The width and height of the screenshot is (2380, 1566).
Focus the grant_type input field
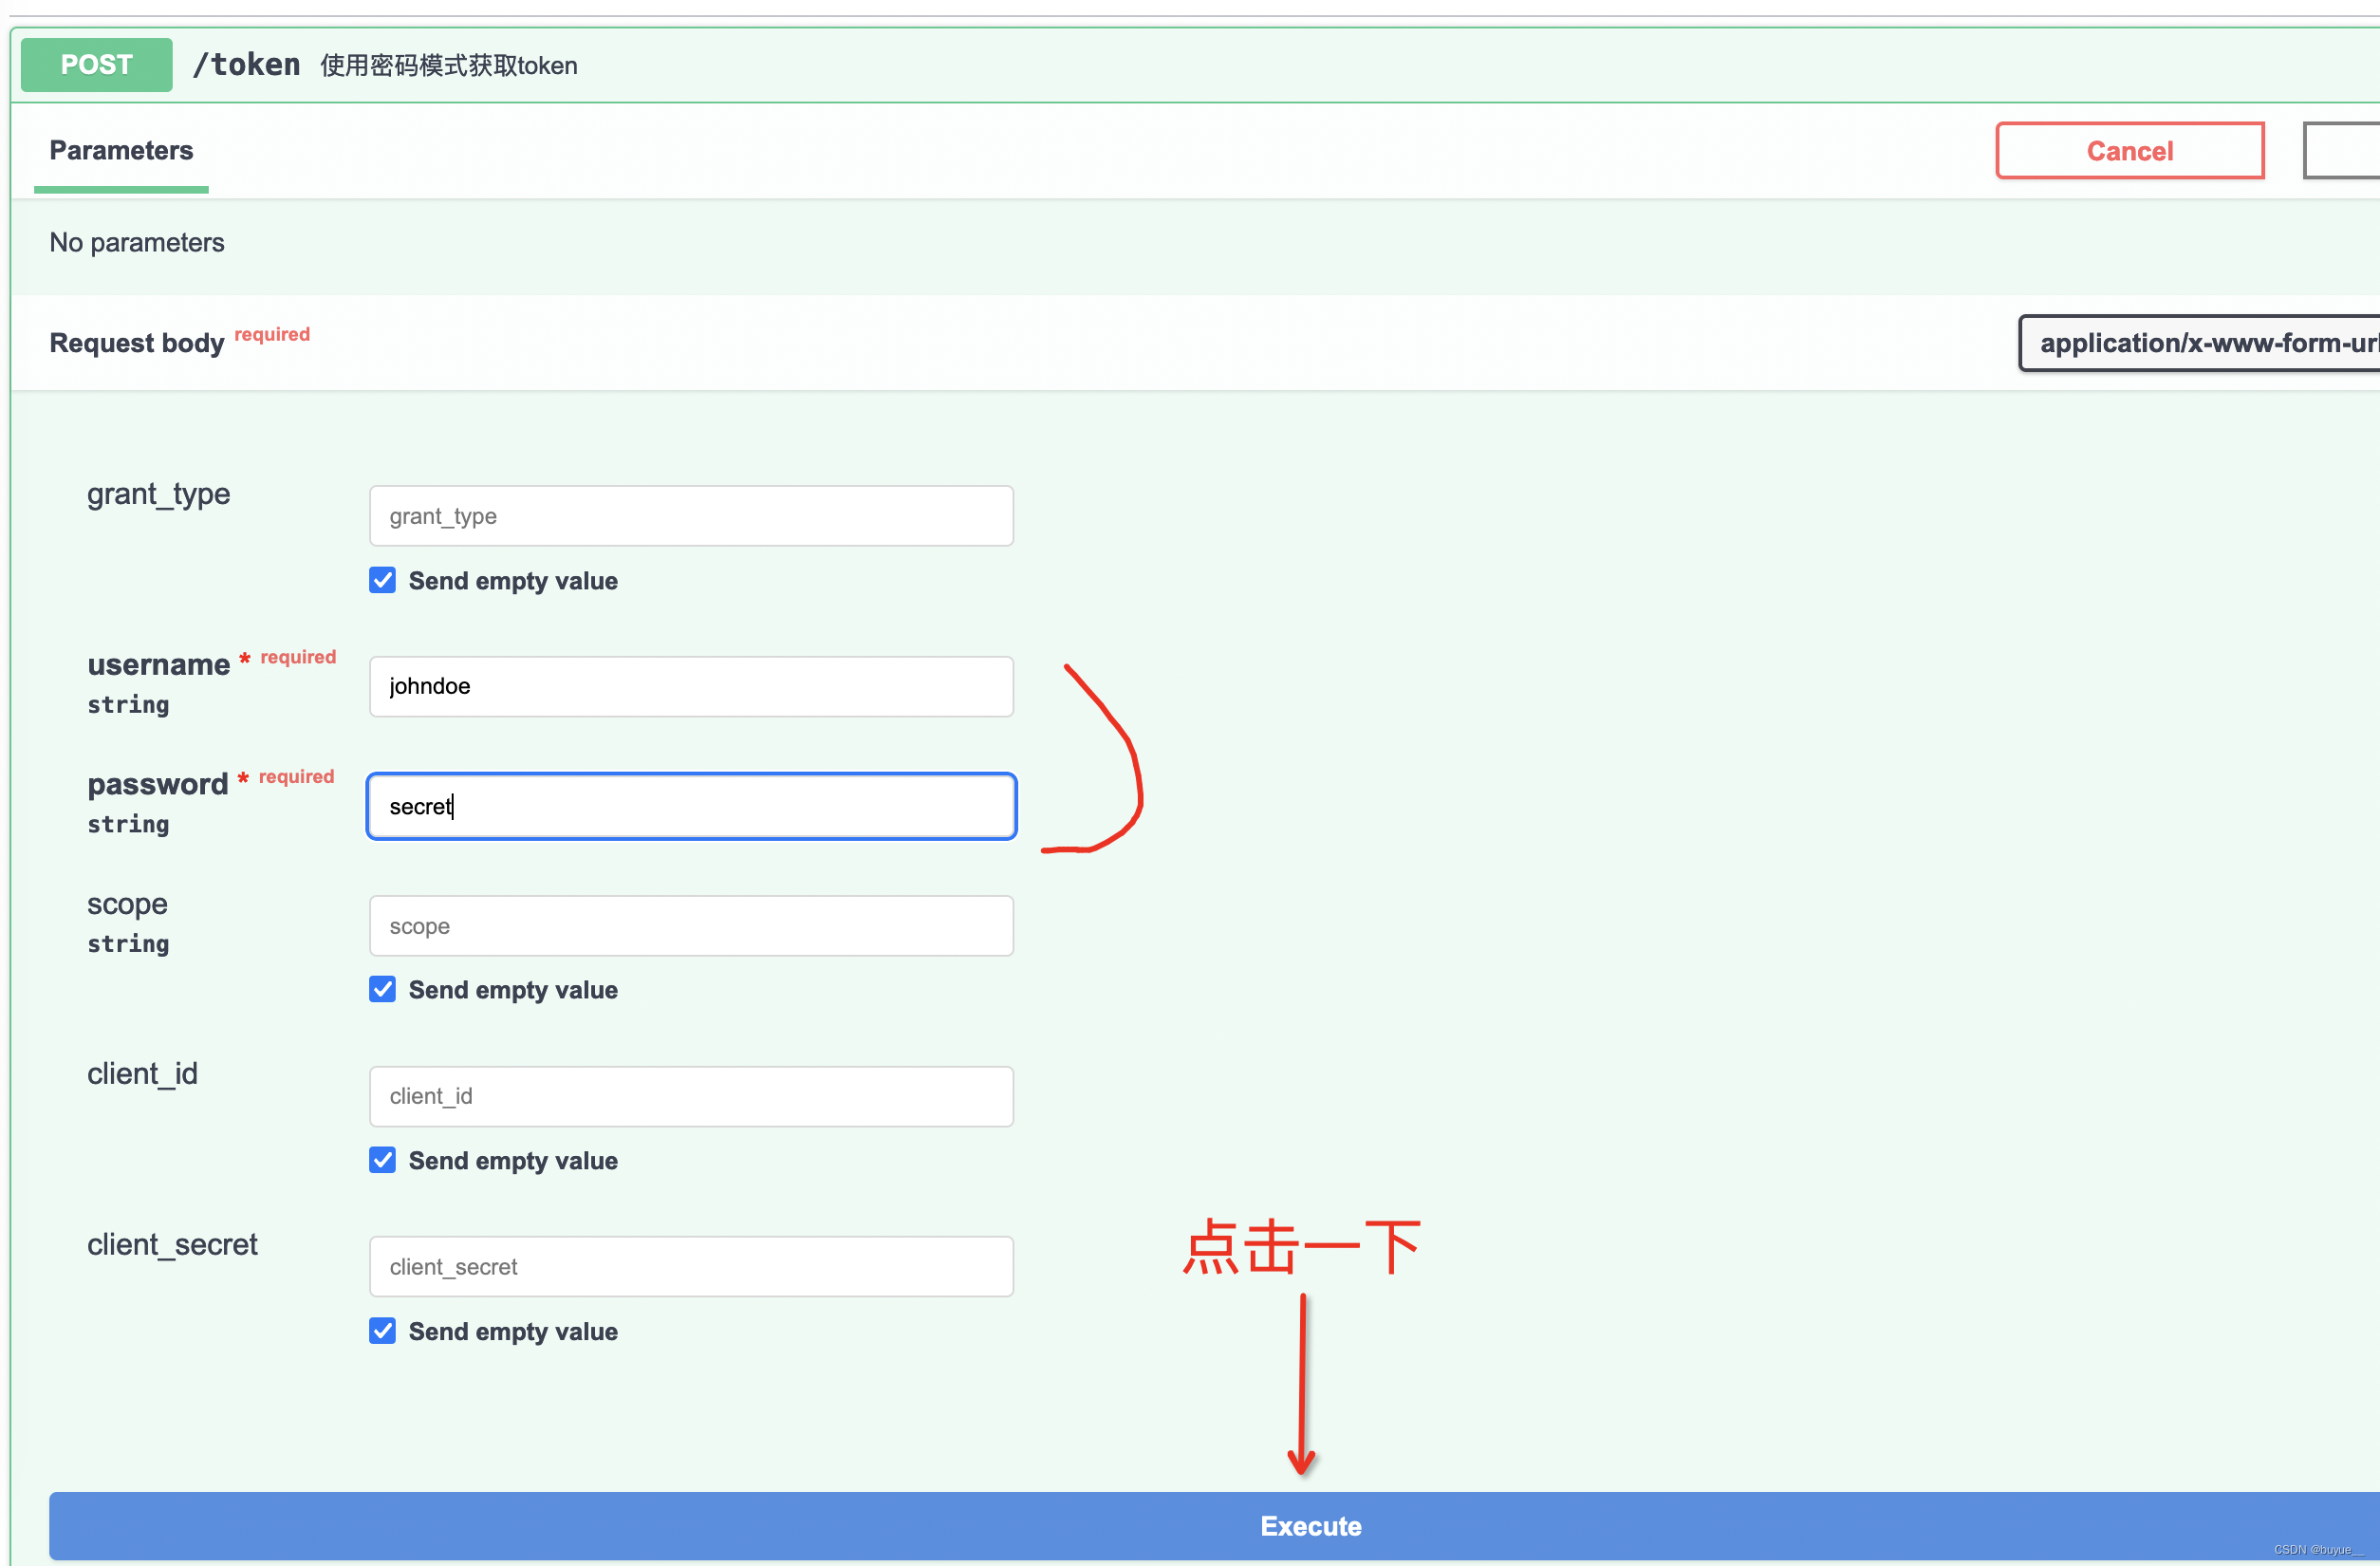point(691,516)
